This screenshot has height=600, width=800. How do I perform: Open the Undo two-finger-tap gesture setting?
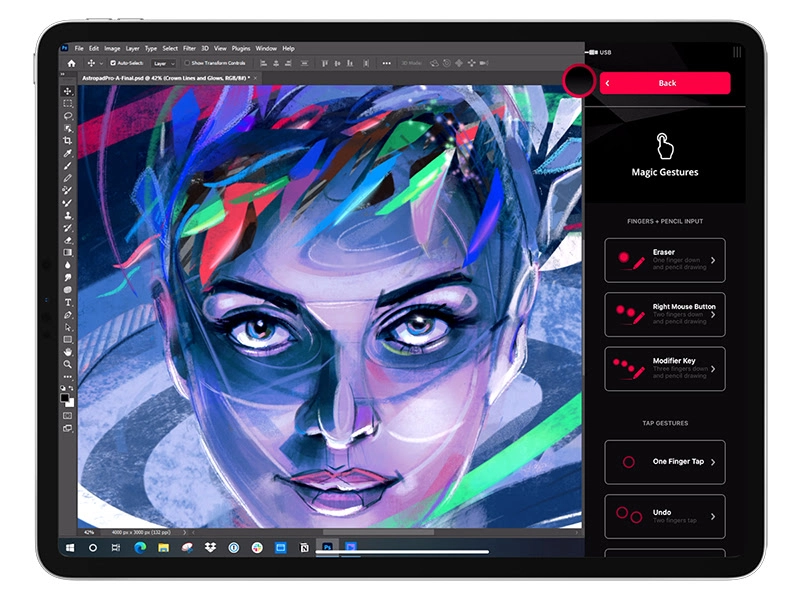coord(665,516)
